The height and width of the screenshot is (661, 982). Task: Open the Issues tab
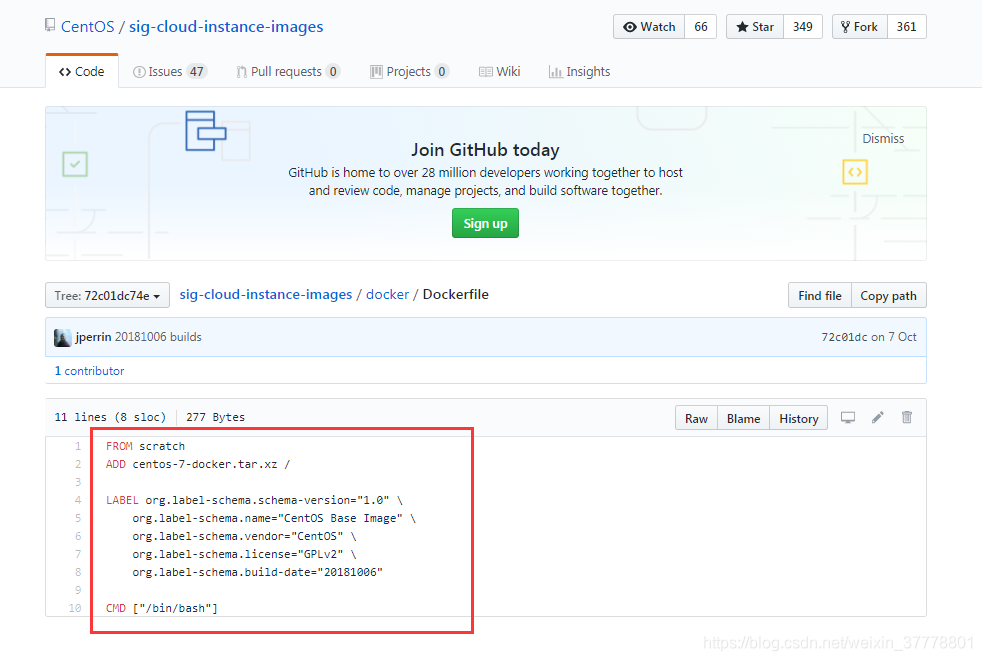[x=170, y=71]
